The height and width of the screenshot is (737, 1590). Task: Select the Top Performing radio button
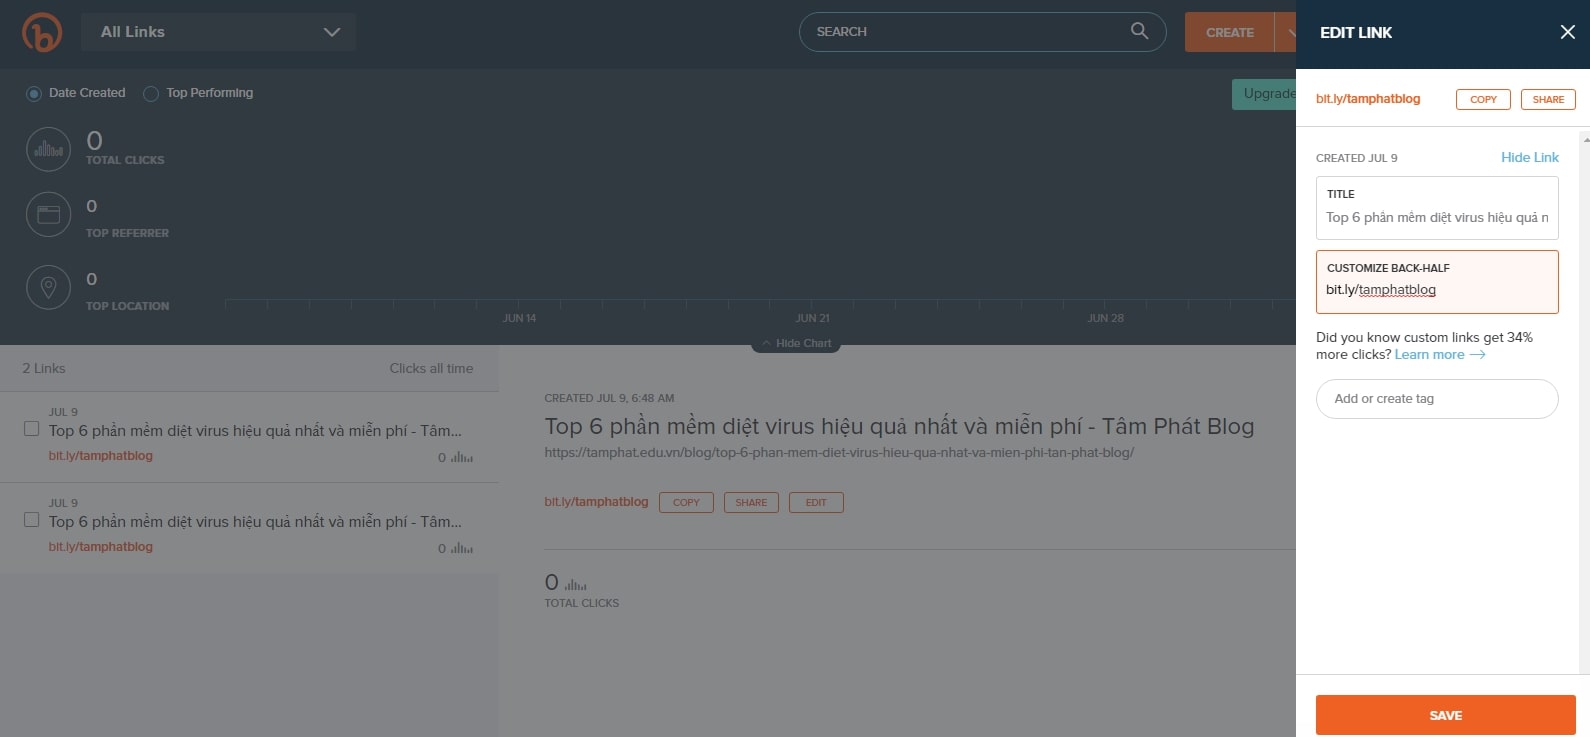(x=151, y=93)
